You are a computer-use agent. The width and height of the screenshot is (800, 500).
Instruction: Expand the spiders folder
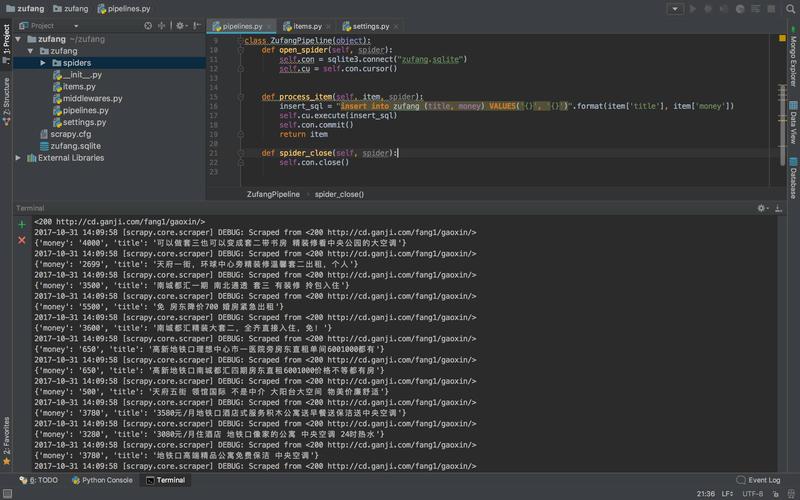point(43,63)
